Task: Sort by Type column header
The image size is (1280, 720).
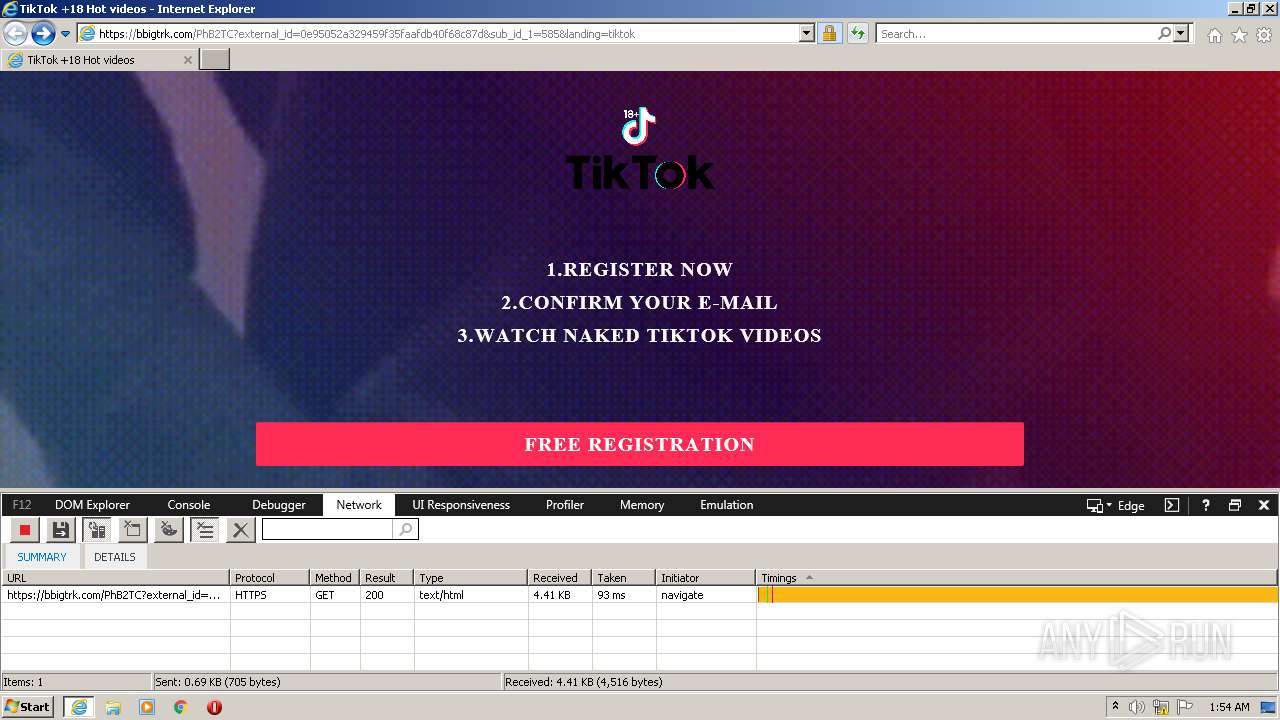Action: click(471, 578)
